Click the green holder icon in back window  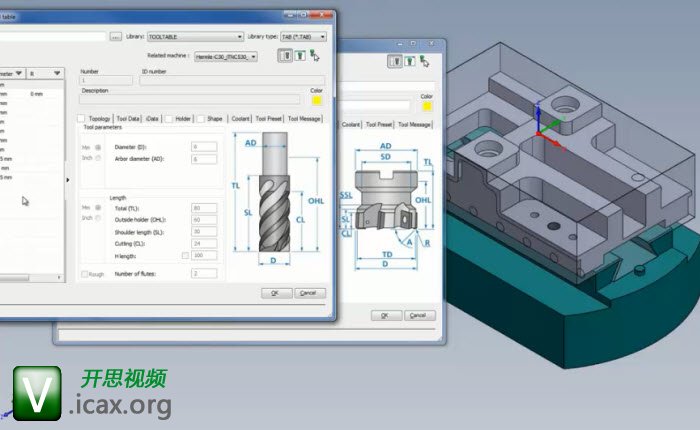[409, 61]
